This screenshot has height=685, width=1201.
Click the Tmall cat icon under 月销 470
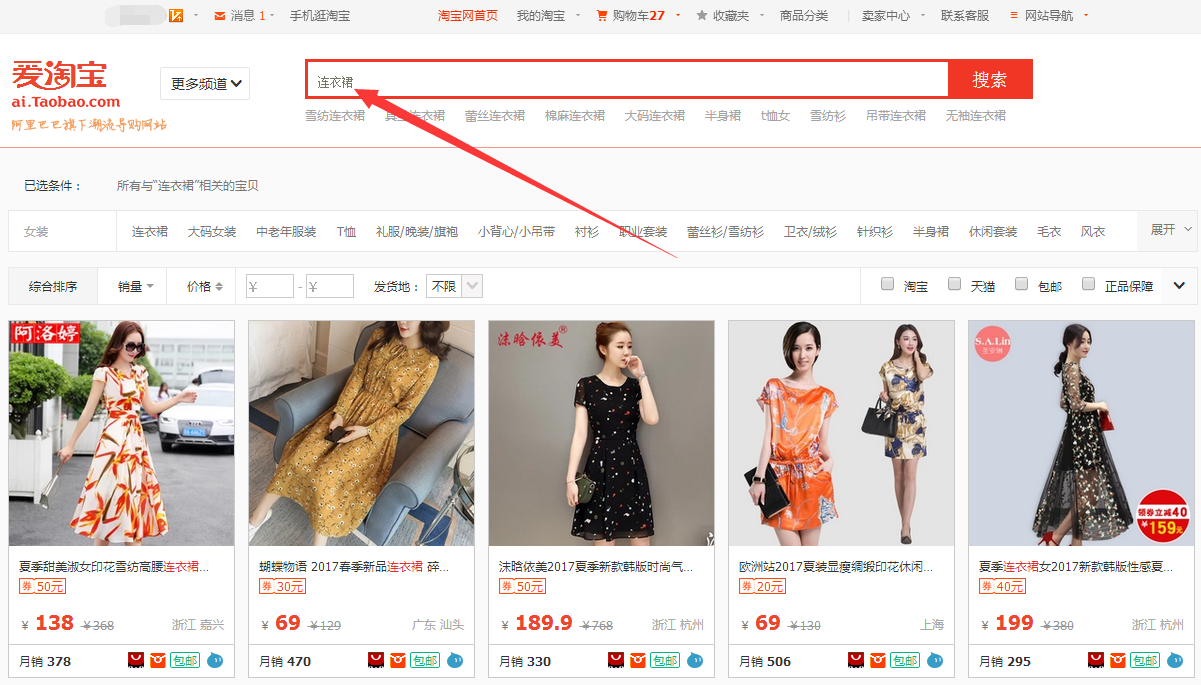point(376,660)
